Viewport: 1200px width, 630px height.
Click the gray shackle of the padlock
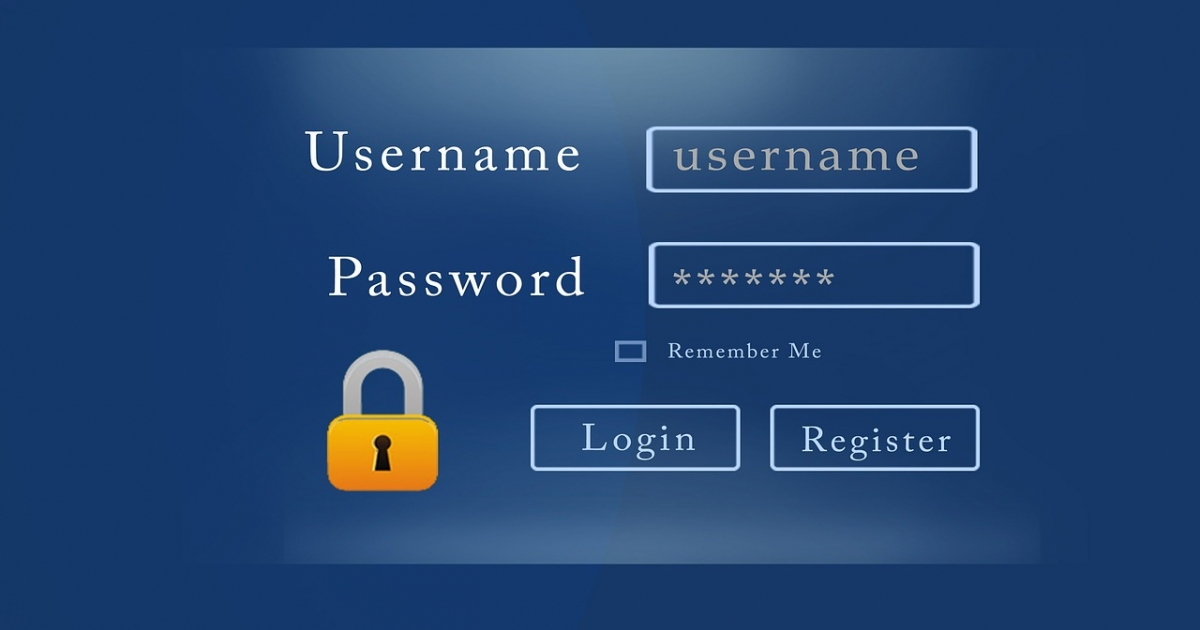click(x=383, y=385)
